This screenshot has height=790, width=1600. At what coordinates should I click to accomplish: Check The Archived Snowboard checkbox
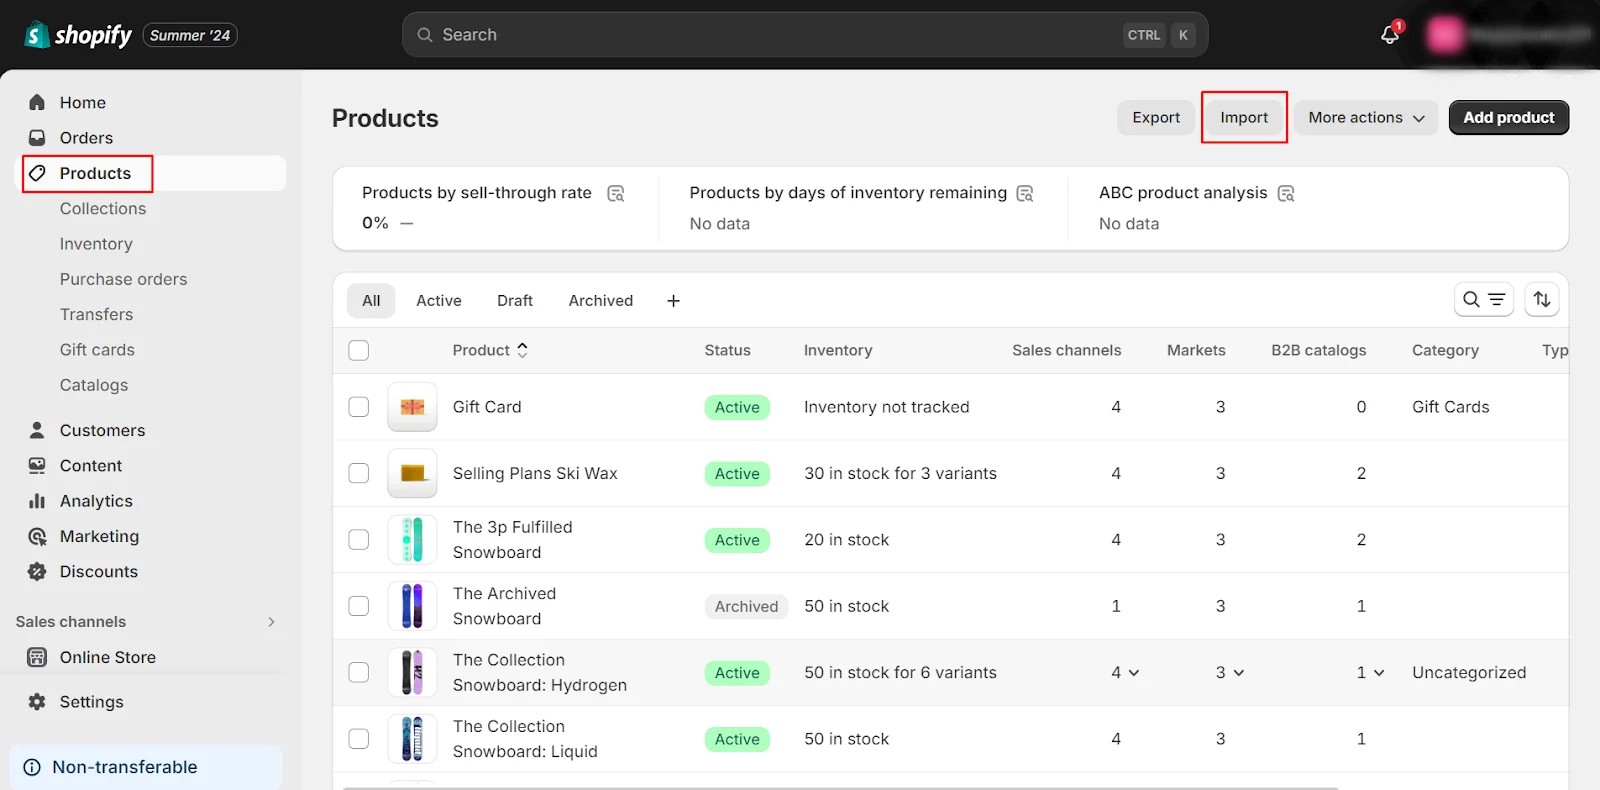click(359, 606)
